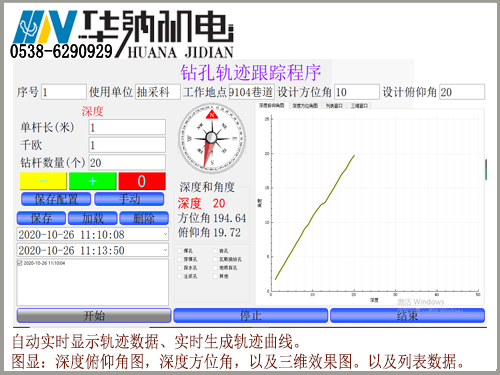
Task: Click the HN company logo
Action: (45, 27)
